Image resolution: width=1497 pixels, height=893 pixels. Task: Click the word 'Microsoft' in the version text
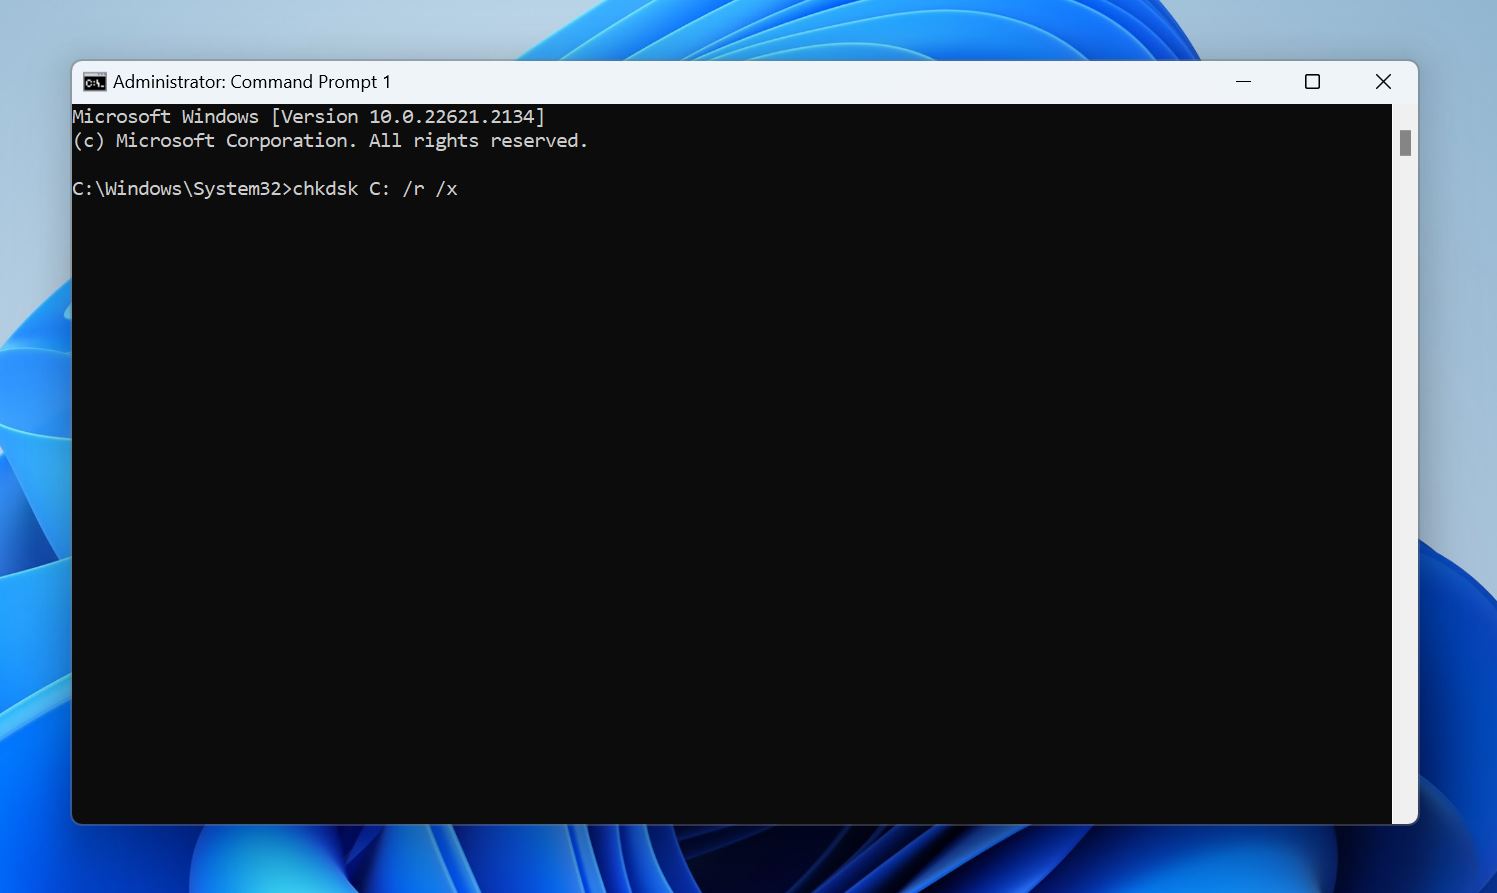121,116
